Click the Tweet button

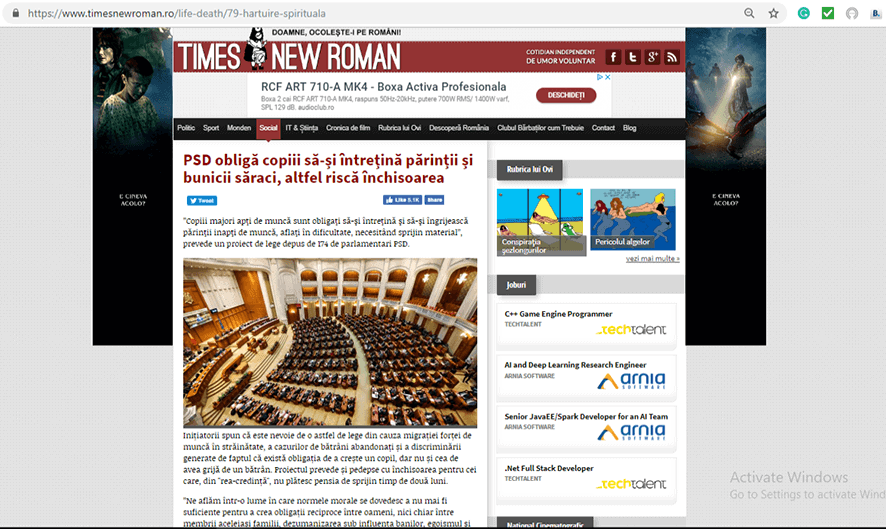click(x=202, y=200)
